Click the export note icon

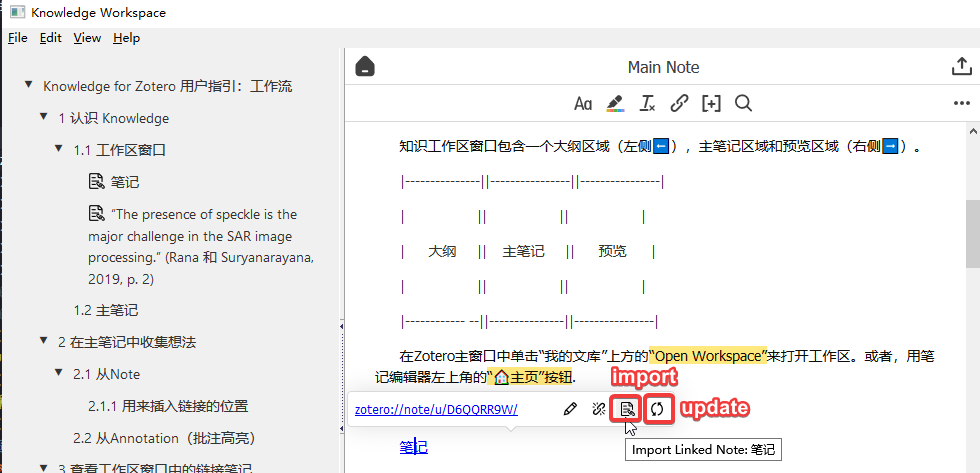coord(960,67)
